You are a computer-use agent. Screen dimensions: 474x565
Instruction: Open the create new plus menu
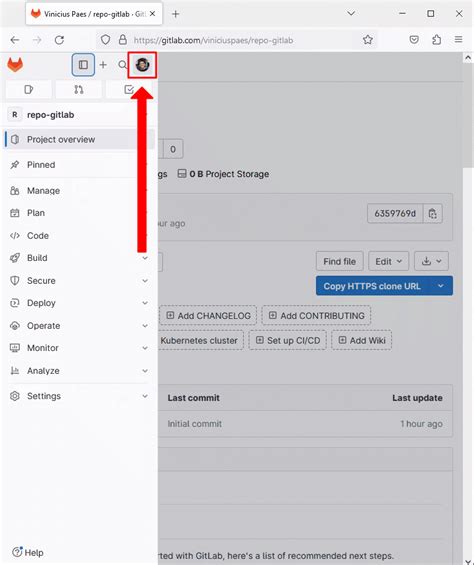[103, 65]
